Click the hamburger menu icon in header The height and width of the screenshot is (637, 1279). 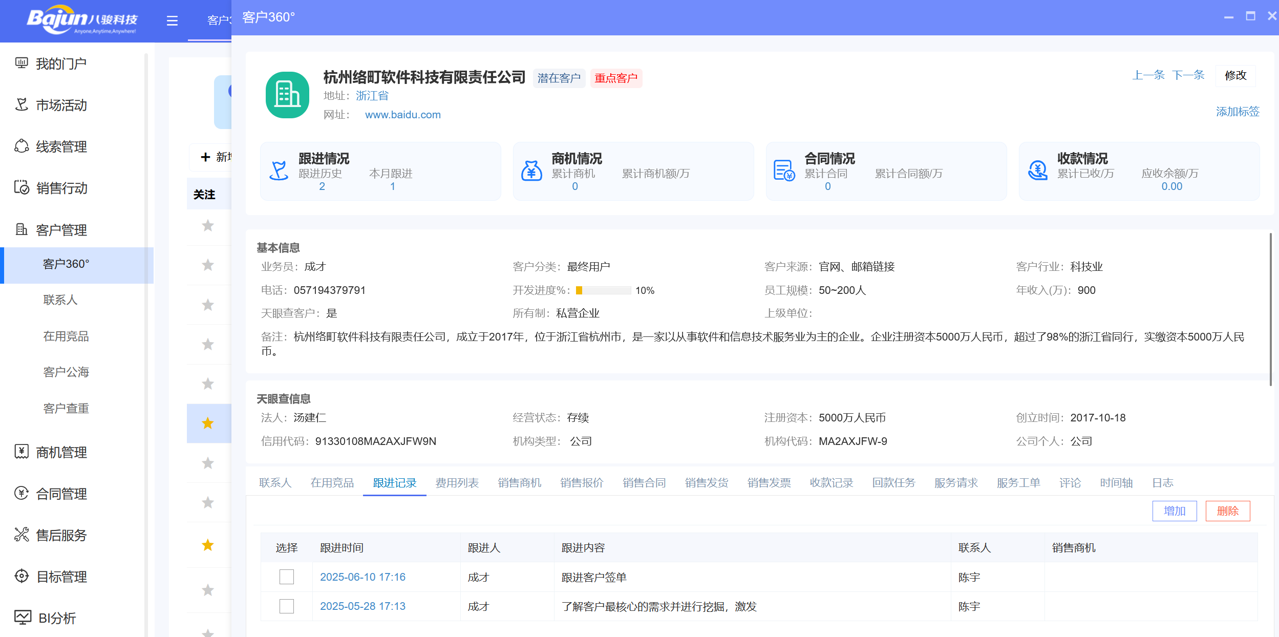click(172, 20)
